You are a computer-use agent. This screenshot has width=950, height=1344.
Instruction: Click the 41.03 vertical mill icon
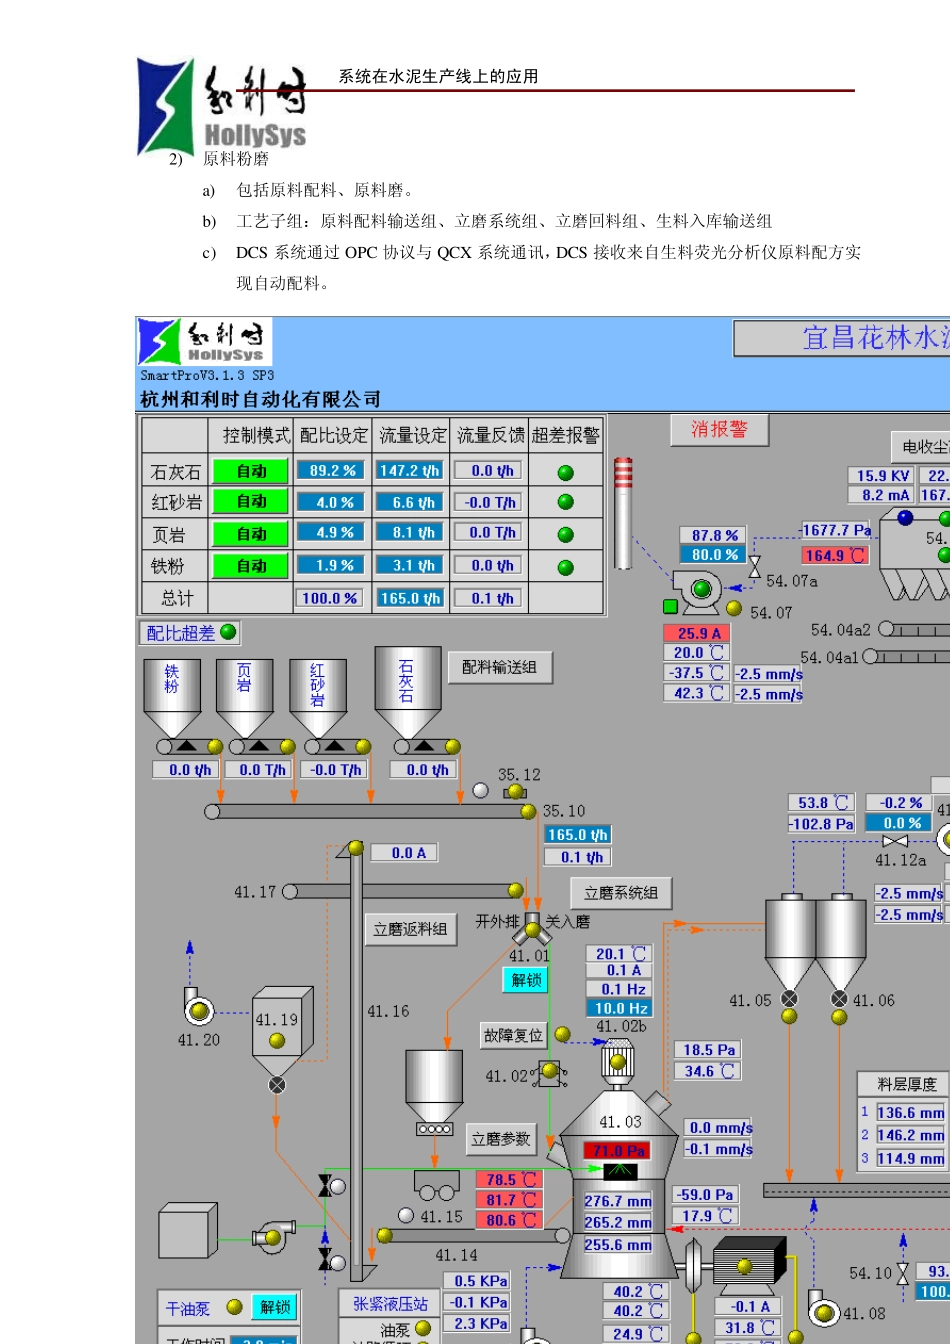click(621, 1185)
